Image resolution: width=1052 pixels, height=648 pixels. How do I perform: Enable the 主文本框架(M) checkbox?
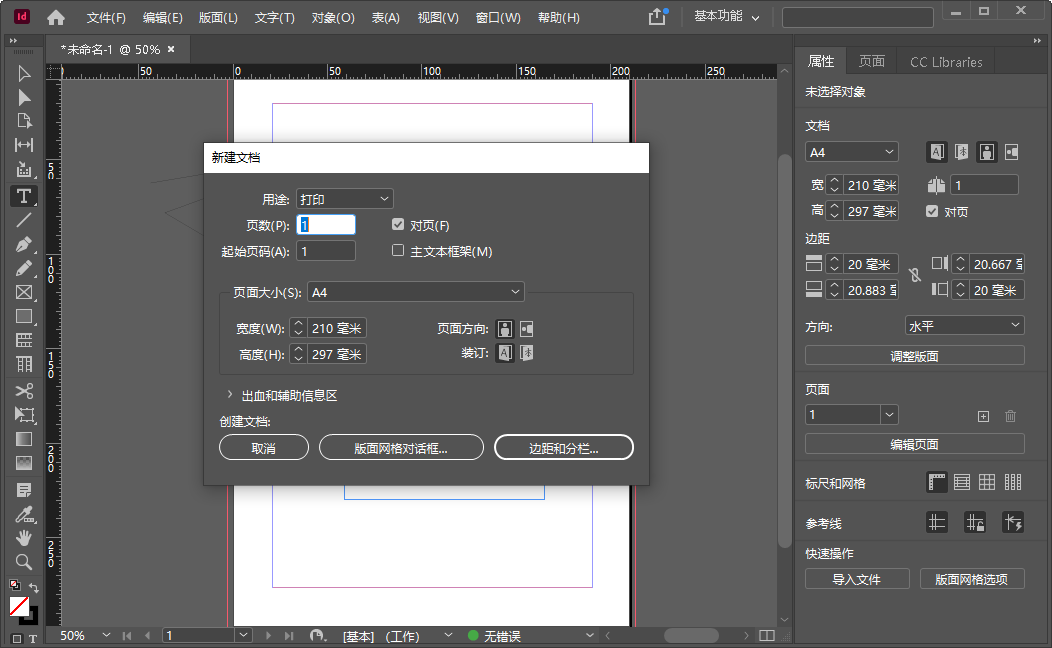point(397,250)
